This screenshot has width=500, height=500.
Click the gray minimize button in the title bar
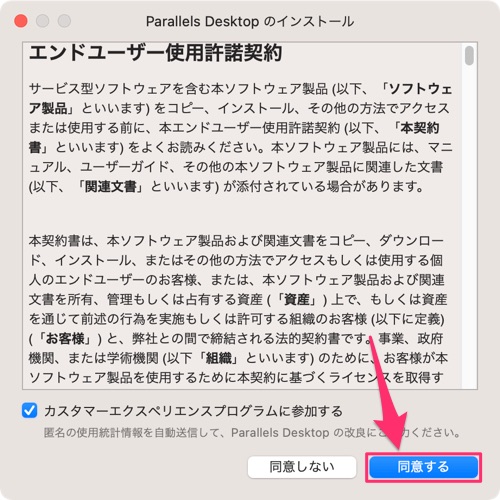point(42,21)
